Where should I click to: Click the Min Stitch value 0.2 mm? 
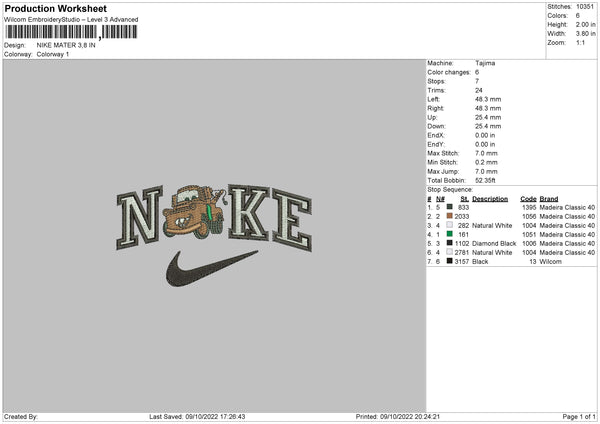486,163
